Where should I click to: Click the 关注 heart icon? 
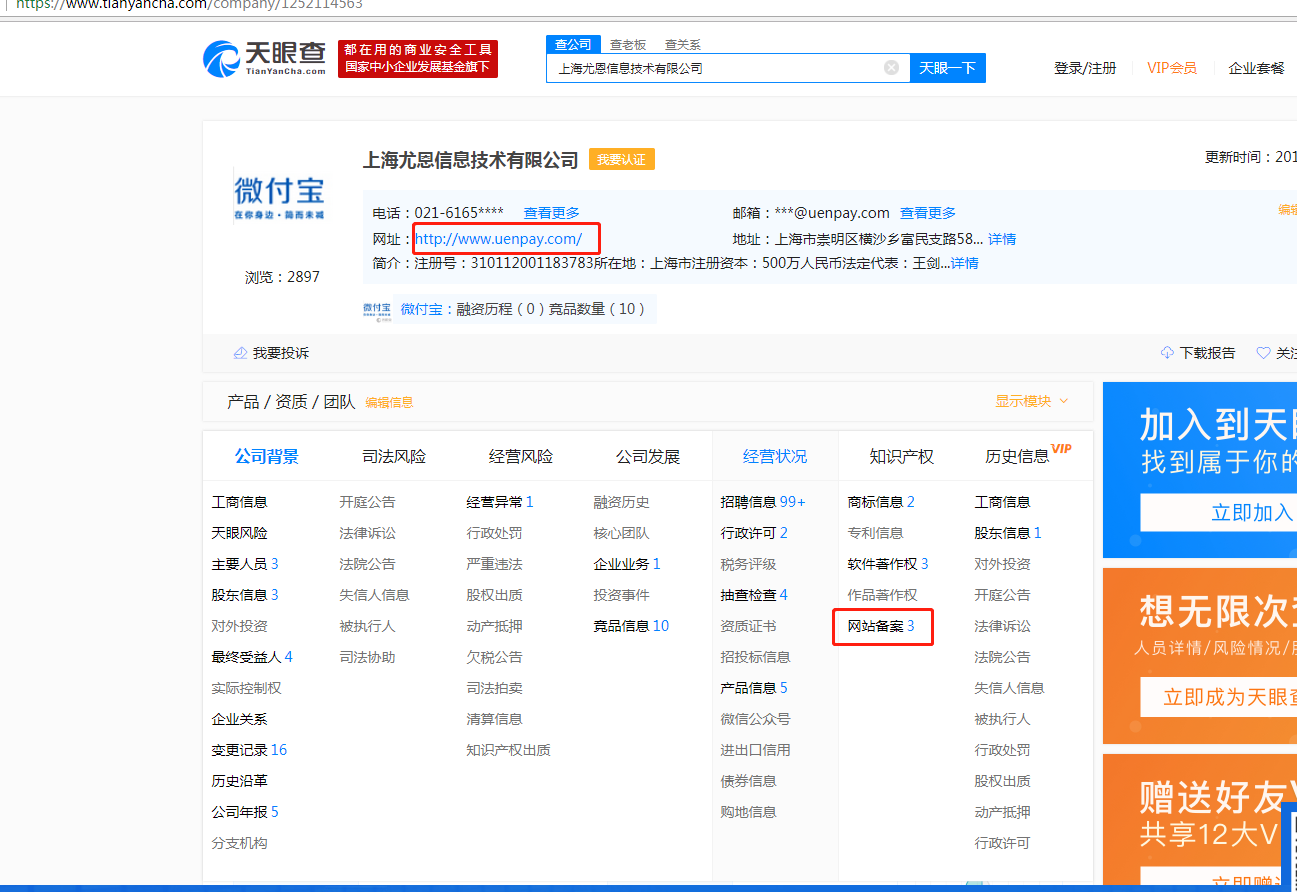(1264, 353)
